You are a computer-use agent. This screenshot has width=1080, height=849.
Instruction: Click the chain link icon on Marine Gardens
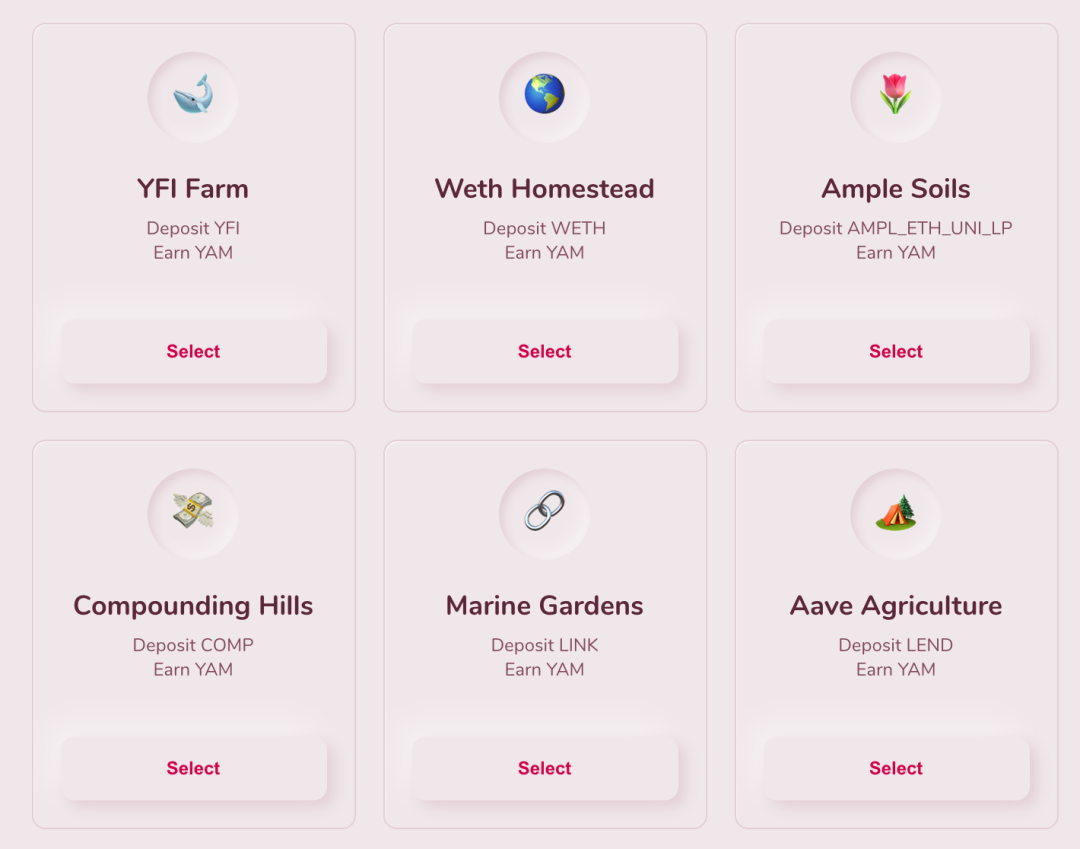coord(544,511)
